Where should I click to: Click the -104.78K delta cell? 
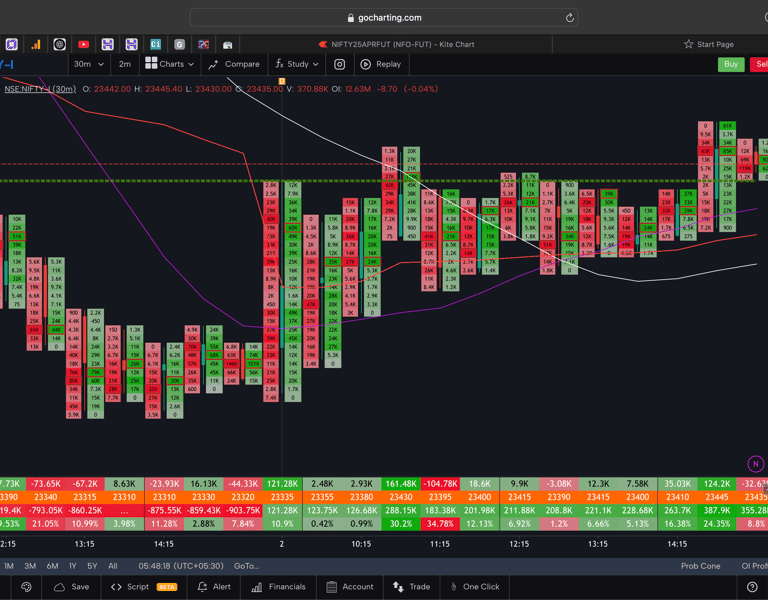pyautogui.click(x=440, y=484)
